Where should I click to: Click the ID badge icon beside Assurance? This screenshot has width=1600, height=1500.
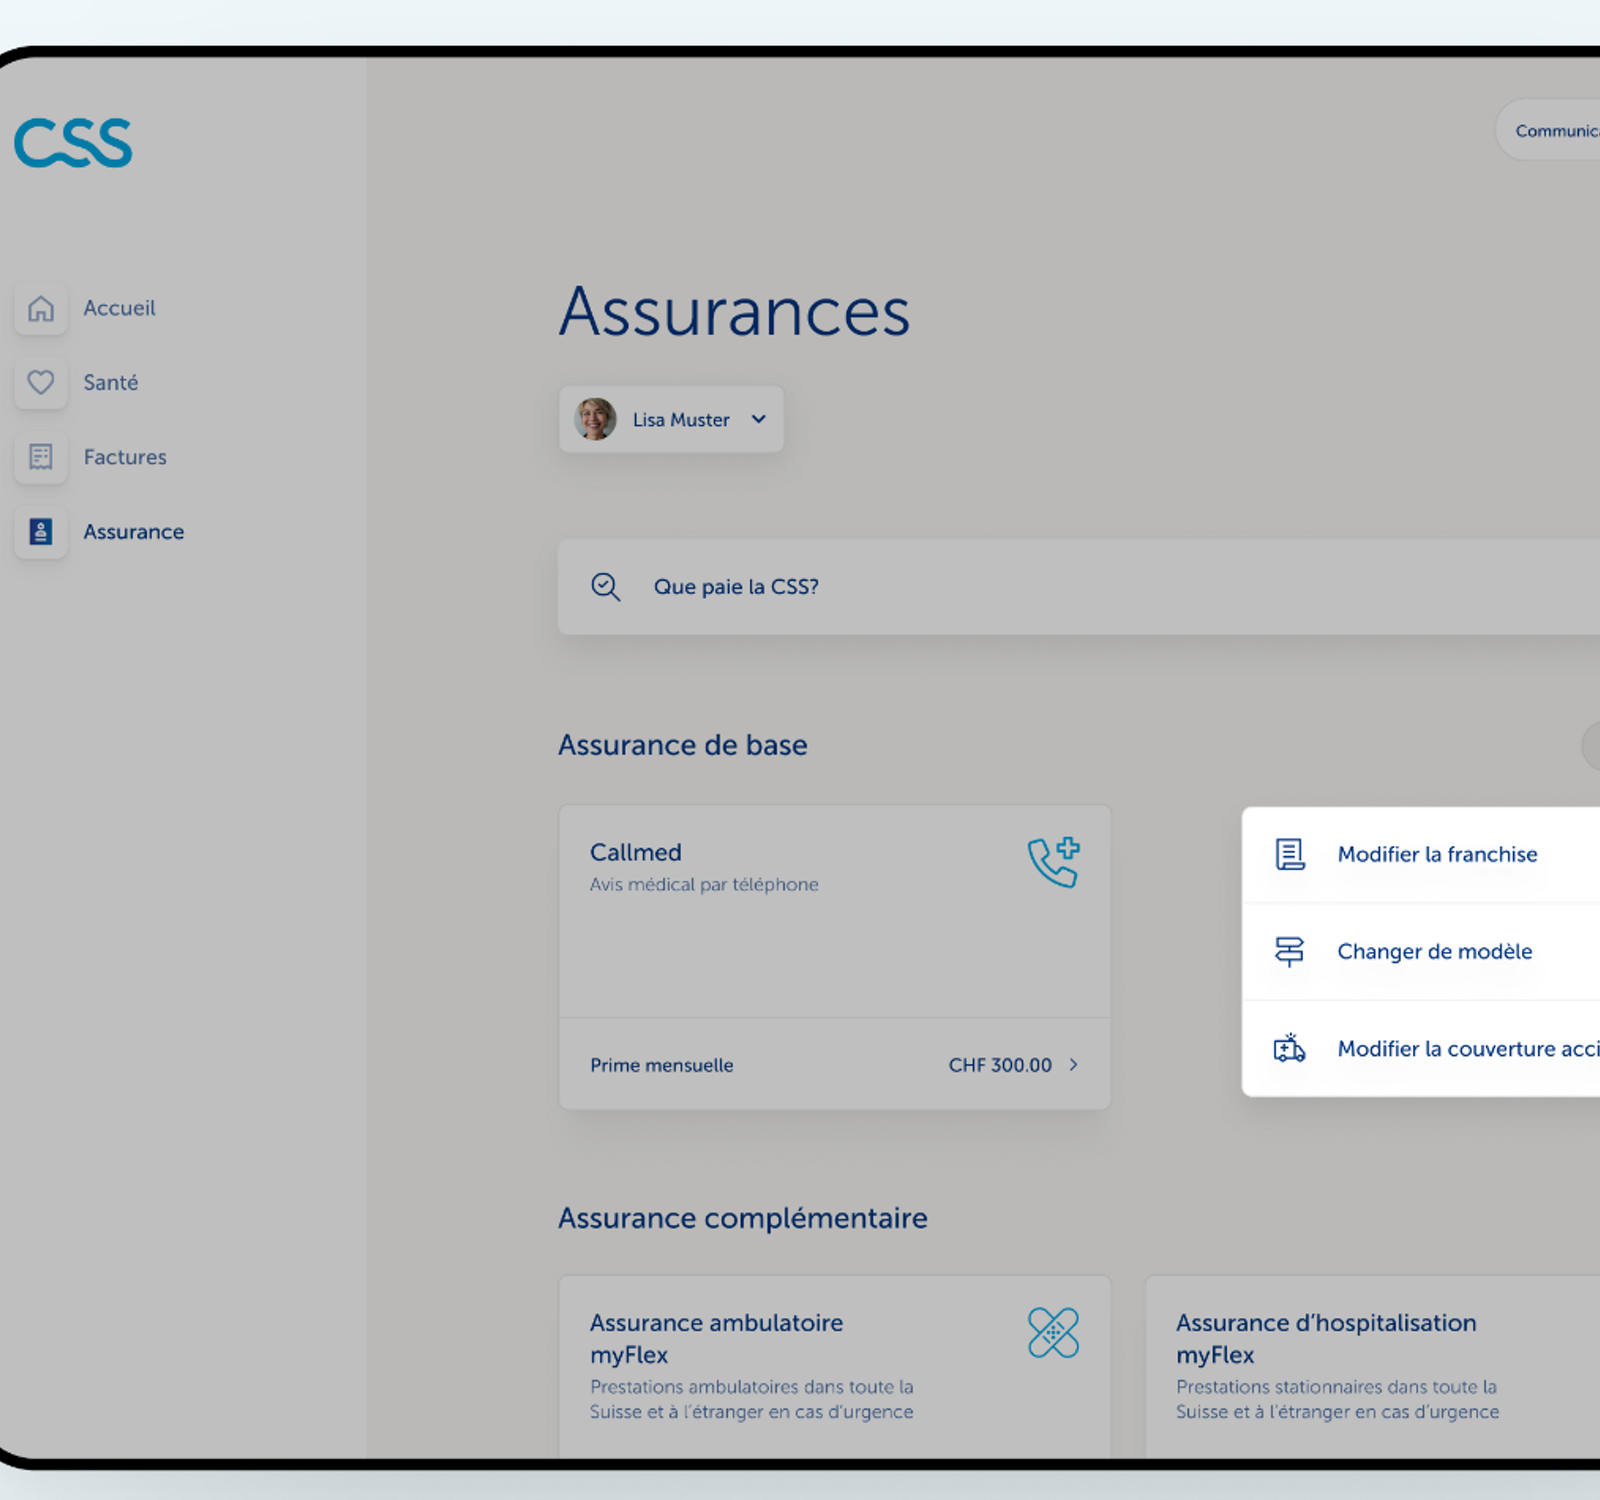click(40, 531)
